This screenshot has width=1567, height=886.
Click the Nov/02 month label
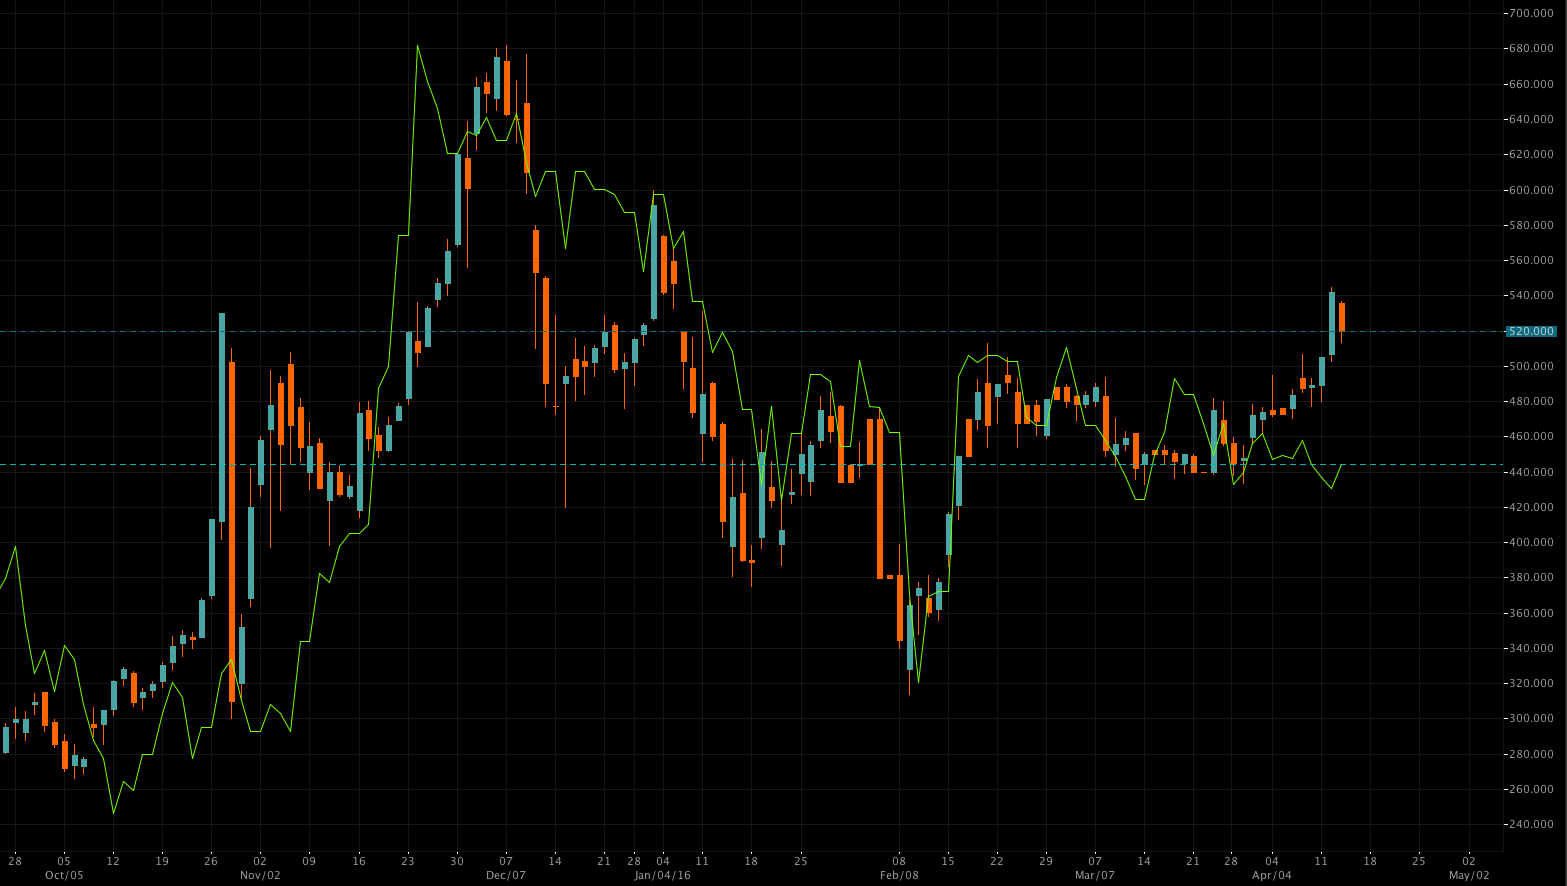click(260, 875)
